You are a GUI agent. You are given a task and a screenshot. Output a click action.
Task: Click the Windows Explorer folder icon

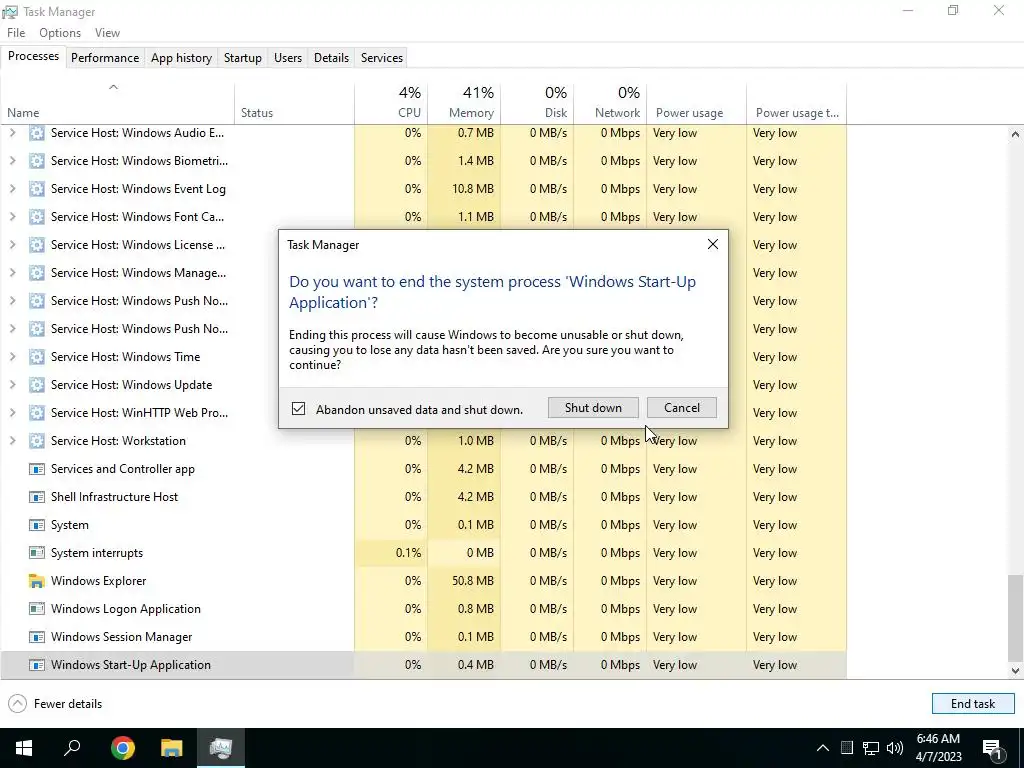pos(37,581)
